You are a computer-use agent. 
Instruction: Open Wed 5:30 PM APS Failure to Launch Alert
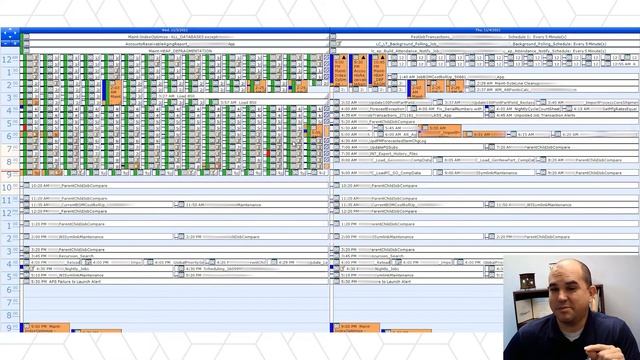[x=176, y=282]
